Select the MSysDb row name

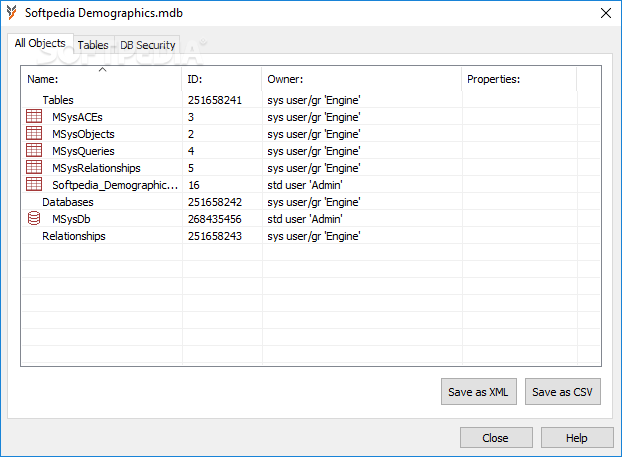(x=71, y=219)
